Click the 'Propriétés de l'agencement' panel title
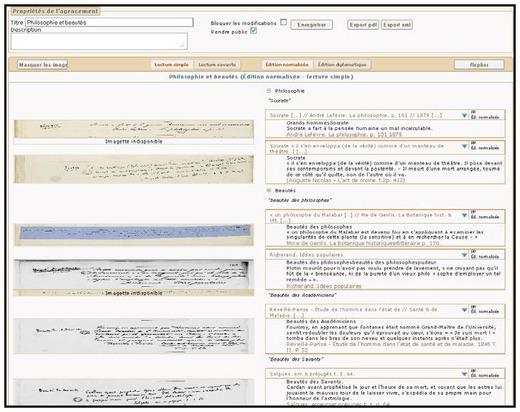This screenshot has height=412, width=520. click(x=55, y=11)
